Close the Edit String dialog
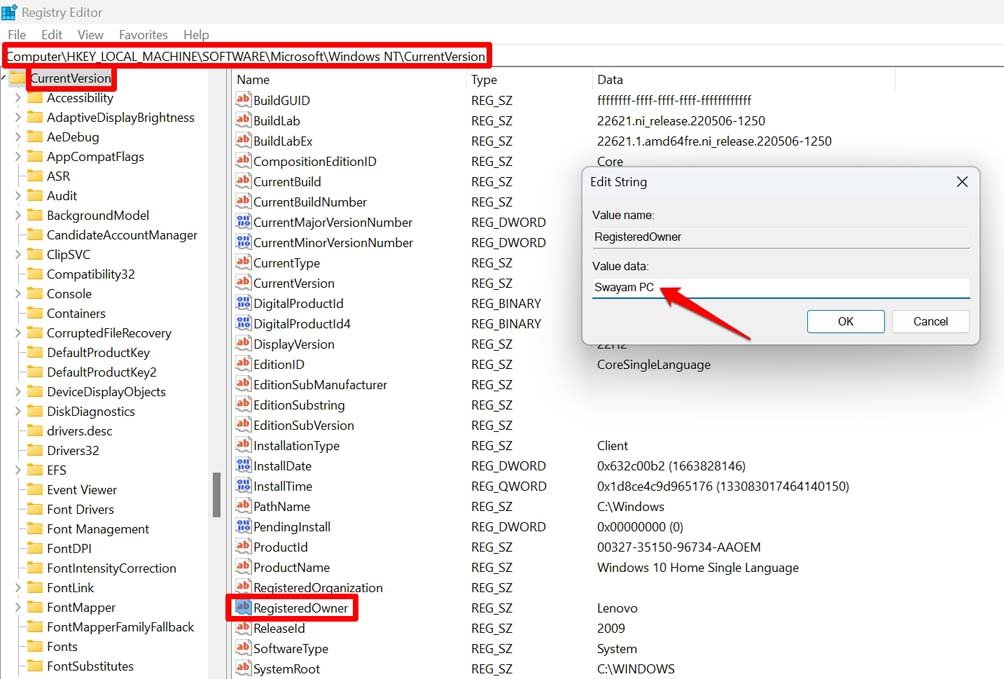The height and width of the screenshot is (679, 1004). pyautogui.click(x=961, y=182)
